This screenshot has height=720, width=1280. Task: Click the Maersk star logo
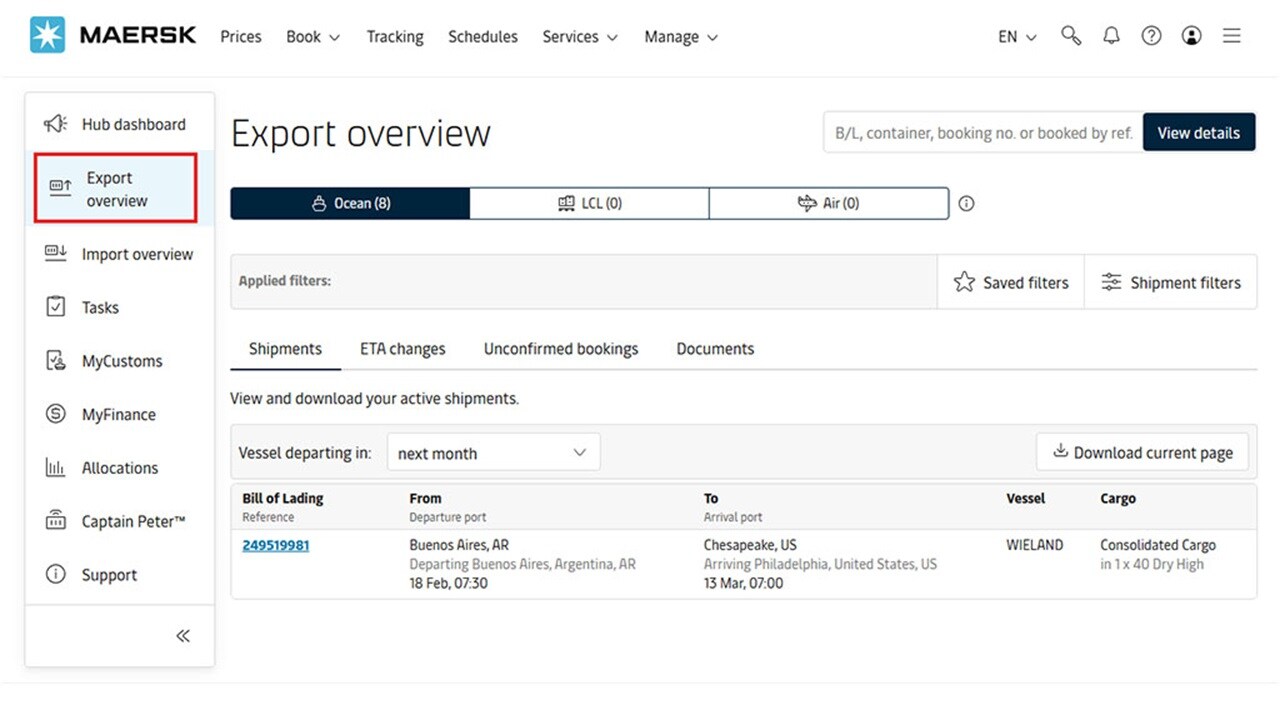click(x=48, y=33)
